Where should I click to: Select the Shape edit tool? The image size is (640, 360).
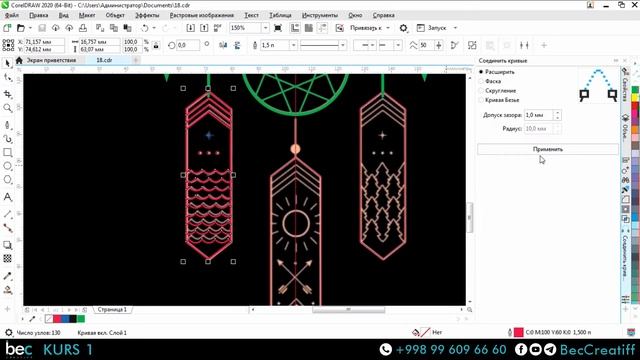click(7, 78)
